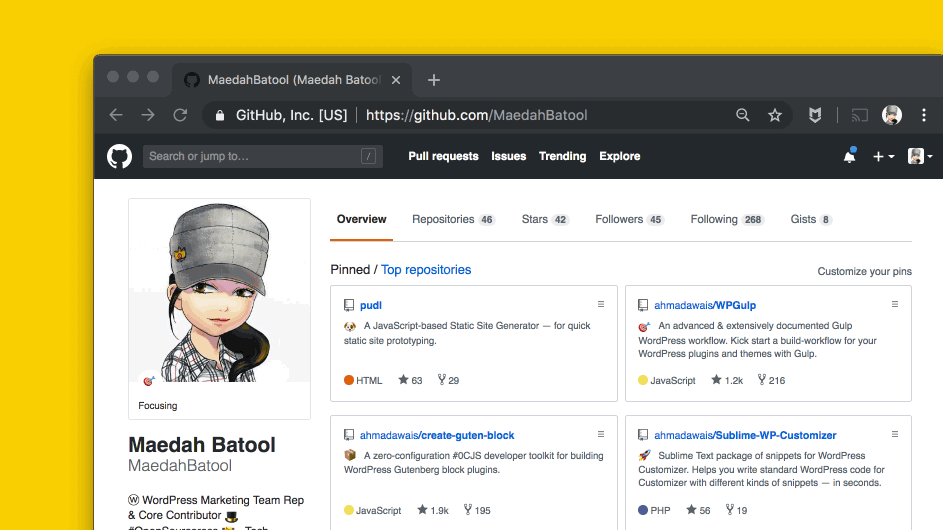Open the Chrome three-dot menu
The width and height of the screenshot is (943, 530).
coord(924,115)
